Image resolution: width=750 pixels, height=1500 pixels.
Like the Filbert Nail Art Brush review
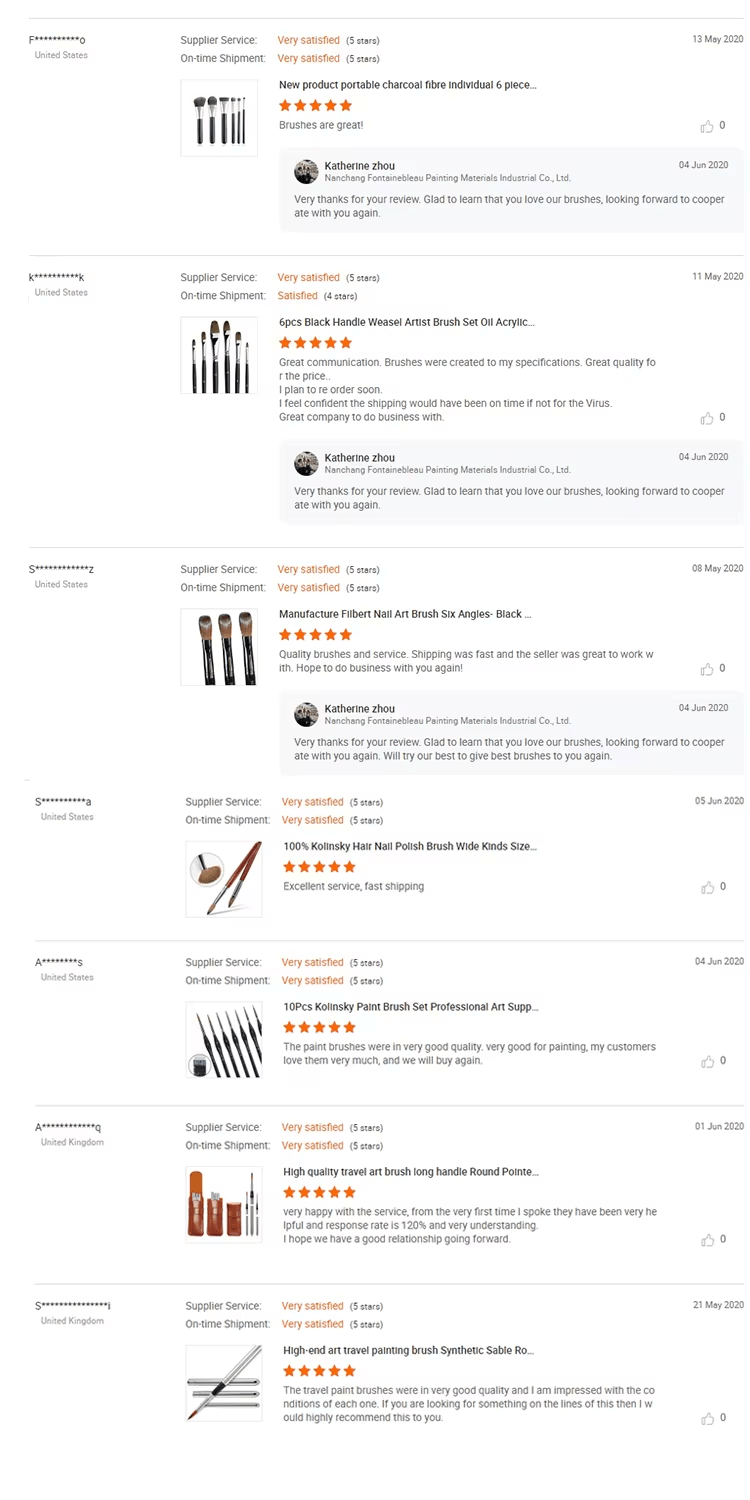707,669
